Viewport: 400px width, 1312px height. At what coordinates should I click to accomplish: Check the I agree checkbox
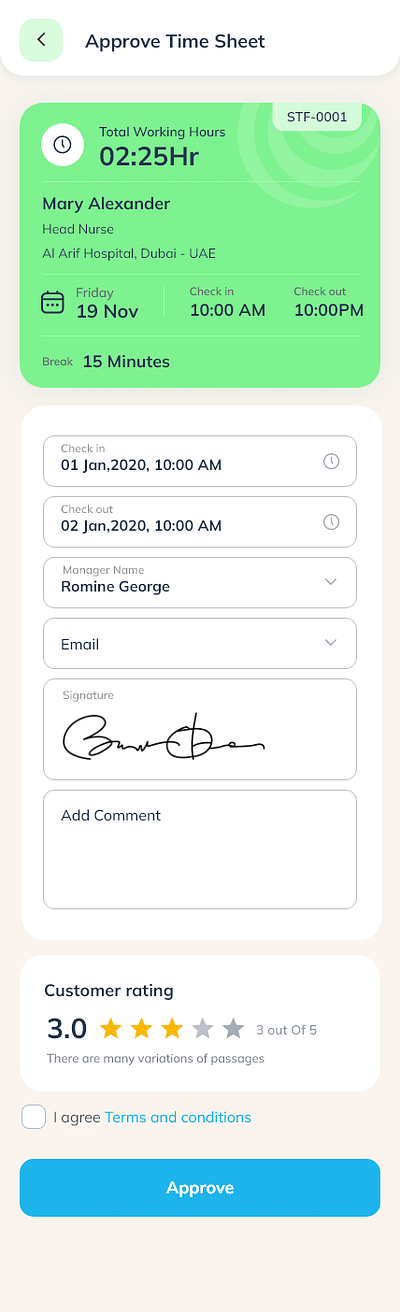click(x=34, y=1117)
